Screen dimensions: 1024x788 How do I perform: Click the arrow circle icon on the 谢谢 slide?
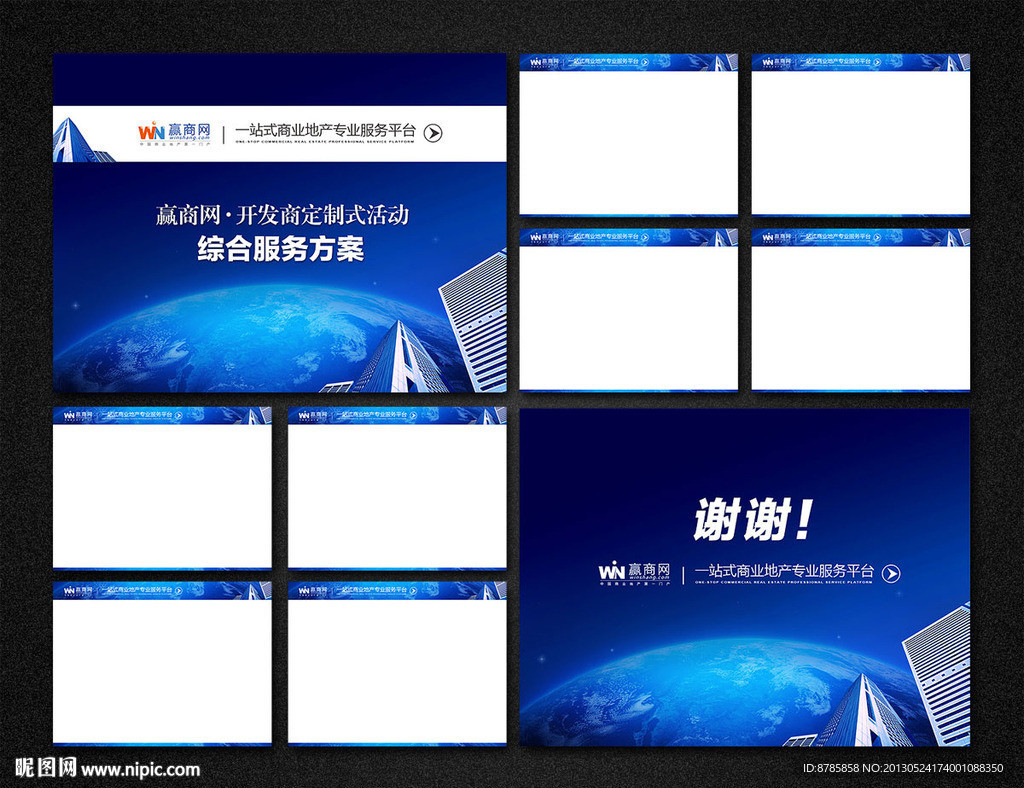click(x=891, y=574)
